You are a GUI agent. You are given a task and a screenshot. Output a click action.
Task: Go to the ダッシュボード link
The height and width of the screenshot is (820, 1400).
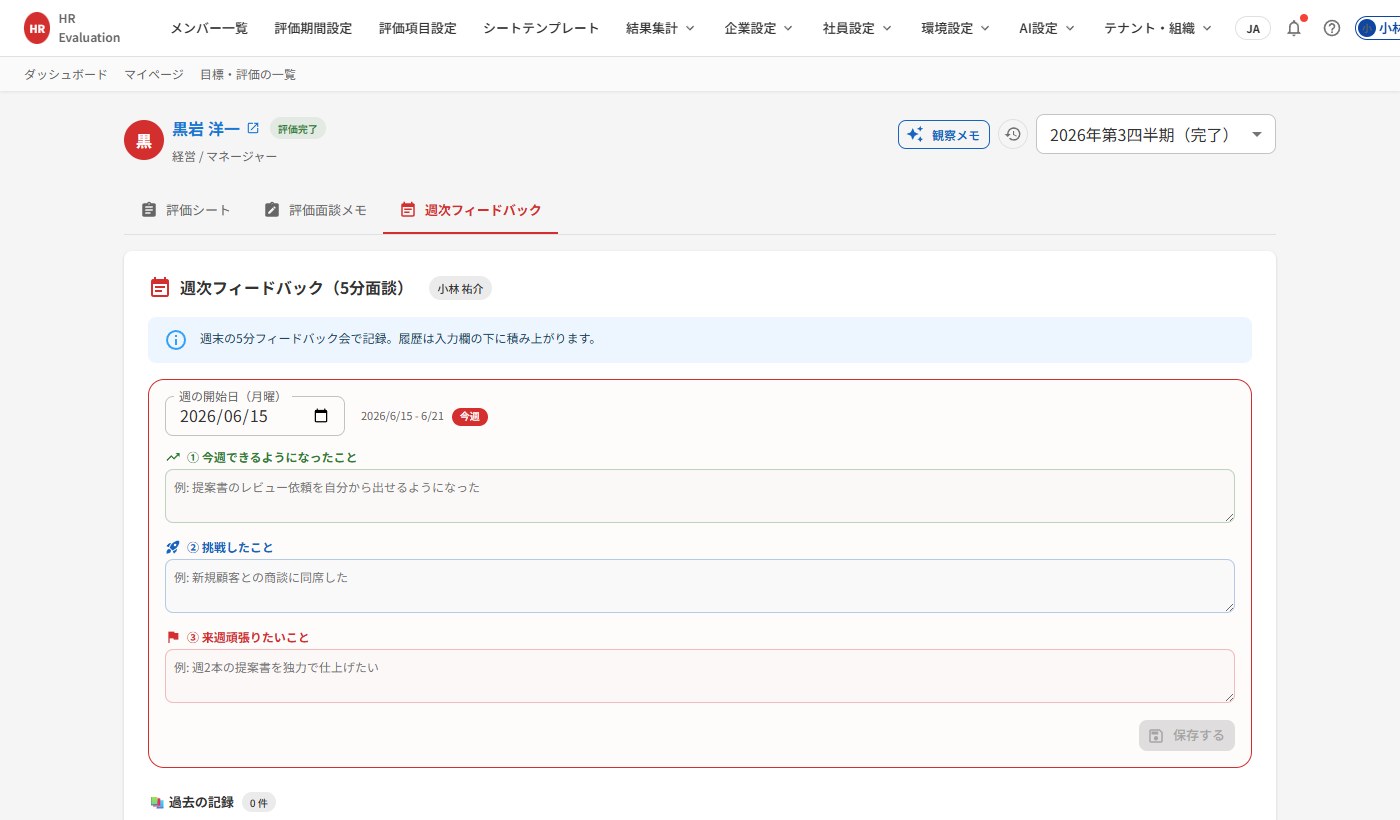[x=65, y=75]
